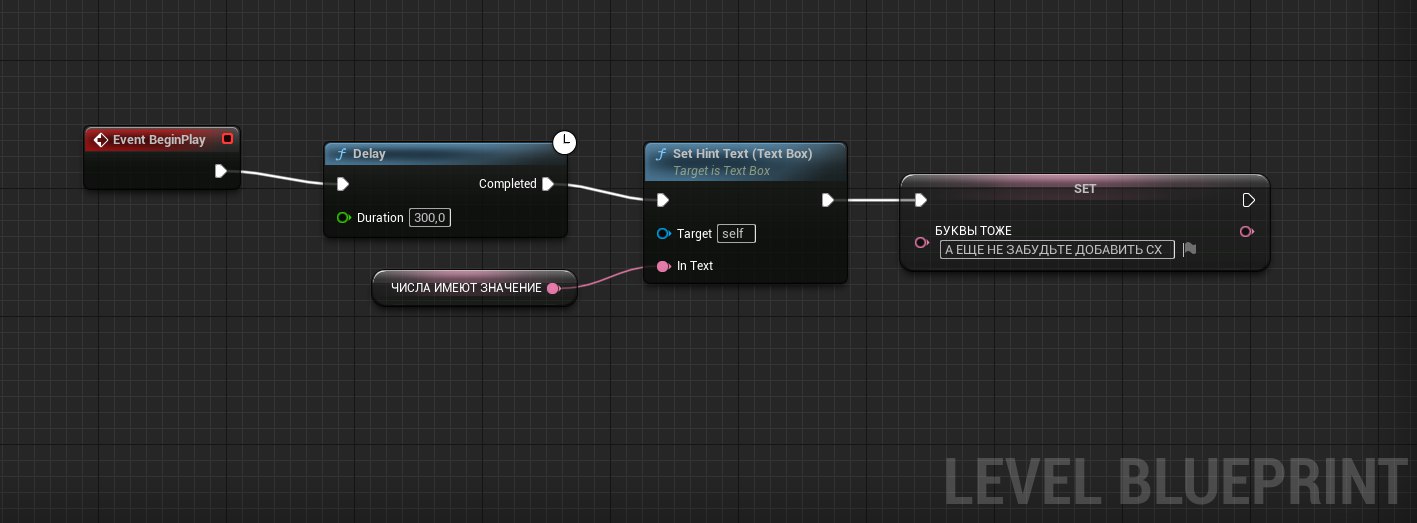Click the pink output pin on SET node
The image size is (1417, 523).
click(1247, 232)
